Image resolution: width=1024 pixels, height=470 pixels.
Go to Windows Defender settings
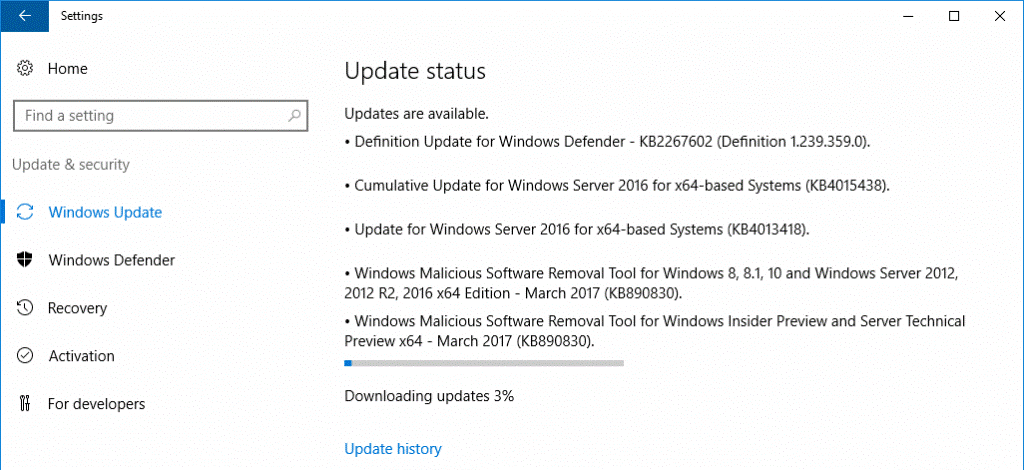pos(112,260)
